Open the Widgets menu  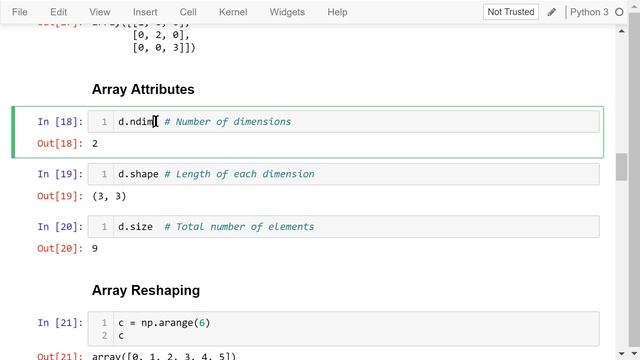pyautogui.click(x=287, y=12)
